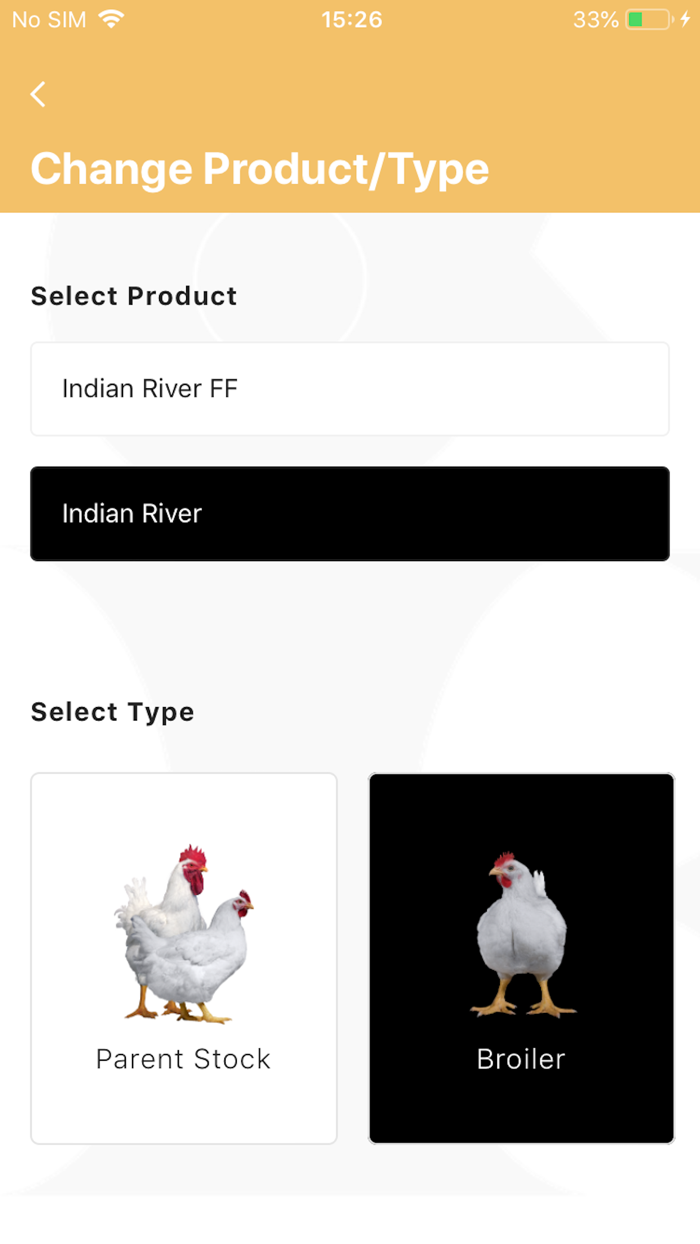Expand the Select Type section
This screenshot has width=700, height=1244.
pos(112,712)
